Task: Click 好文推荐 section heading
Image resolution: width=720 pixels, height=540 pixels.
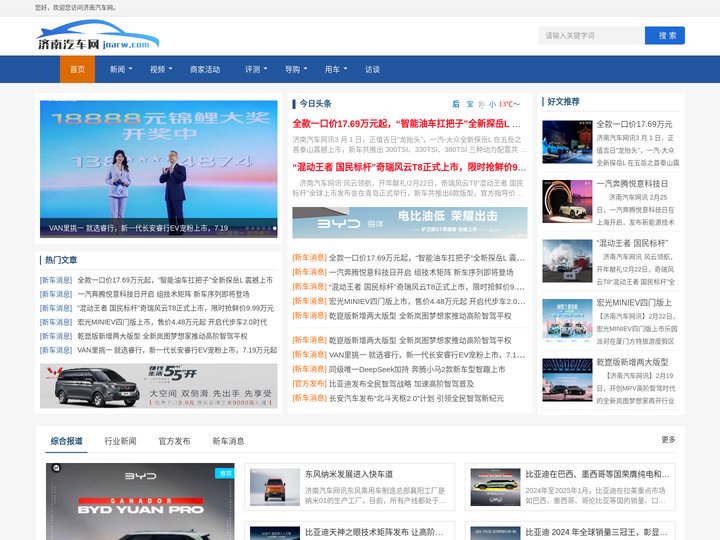Action: 563,101
